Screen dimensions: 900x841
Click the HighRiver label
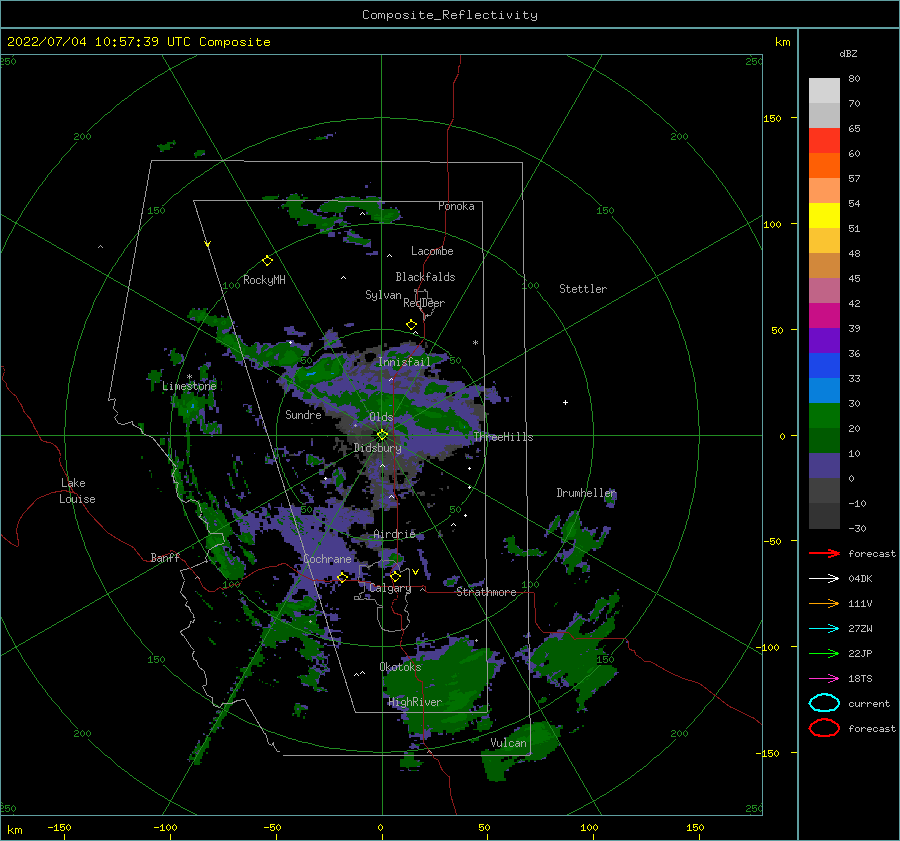pos(415,702)
